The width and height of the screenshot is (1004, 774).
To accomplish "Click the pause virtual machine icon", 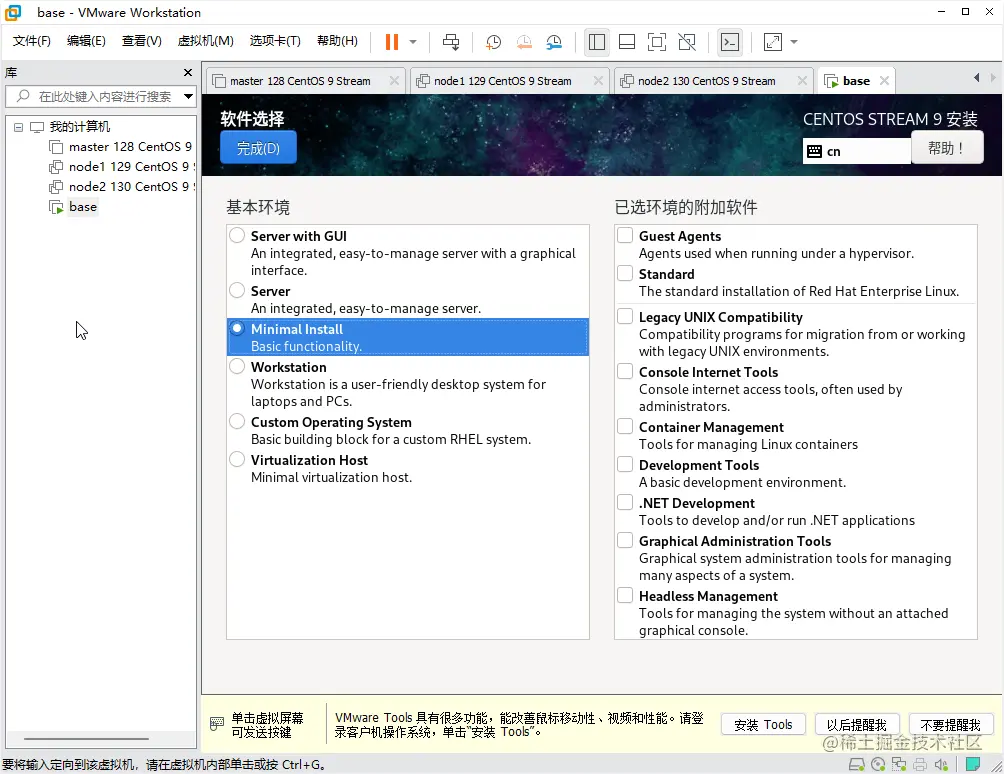I will 392,42.
